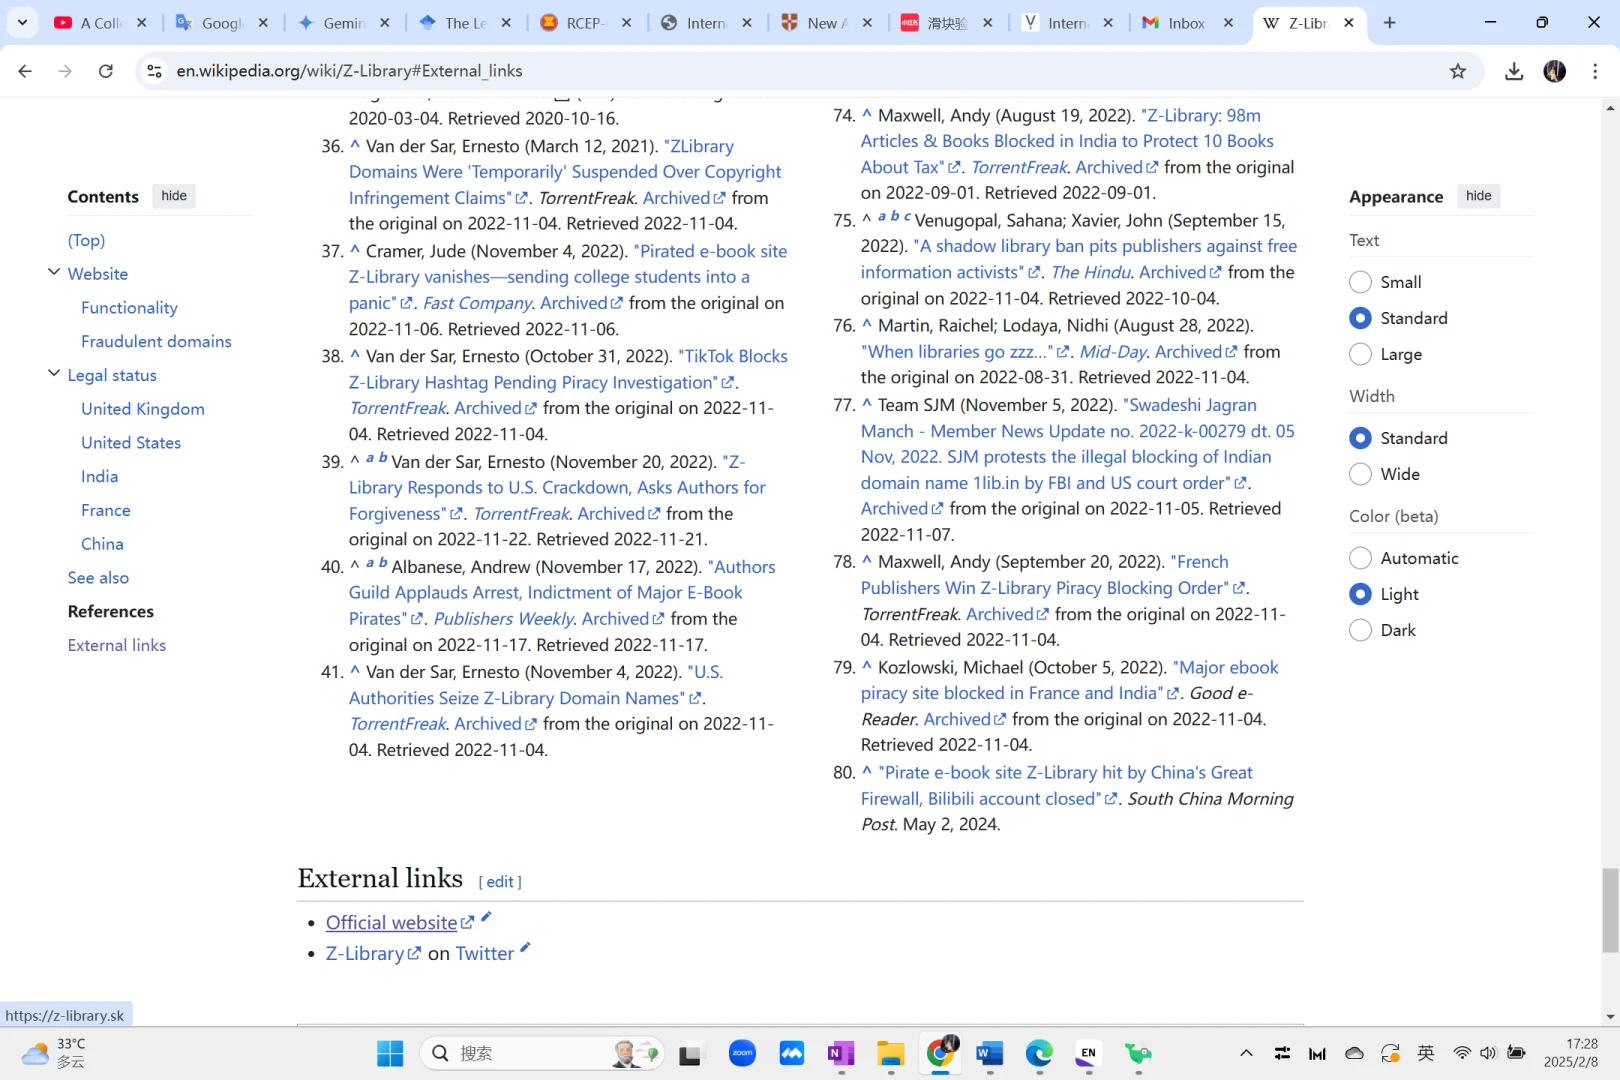
Task: Select Large text size
Action: pos(1360,354)
